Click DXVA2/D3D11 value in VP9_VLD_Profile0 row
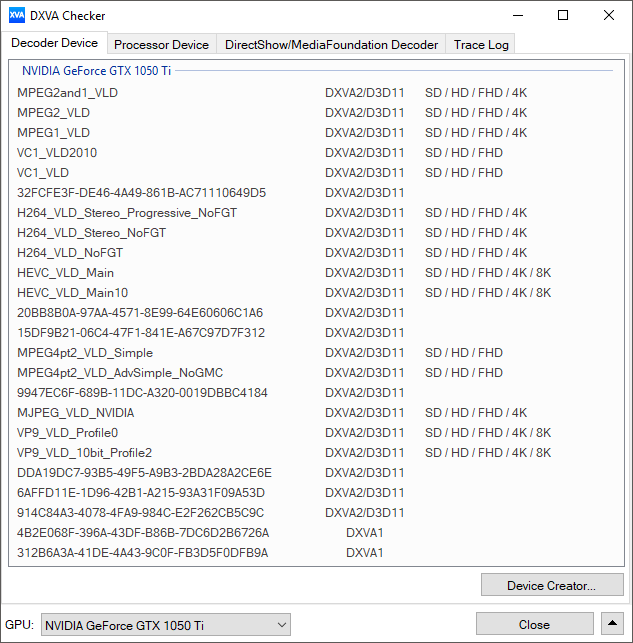This screenshot has width=633, height=643. click(364, 433)
